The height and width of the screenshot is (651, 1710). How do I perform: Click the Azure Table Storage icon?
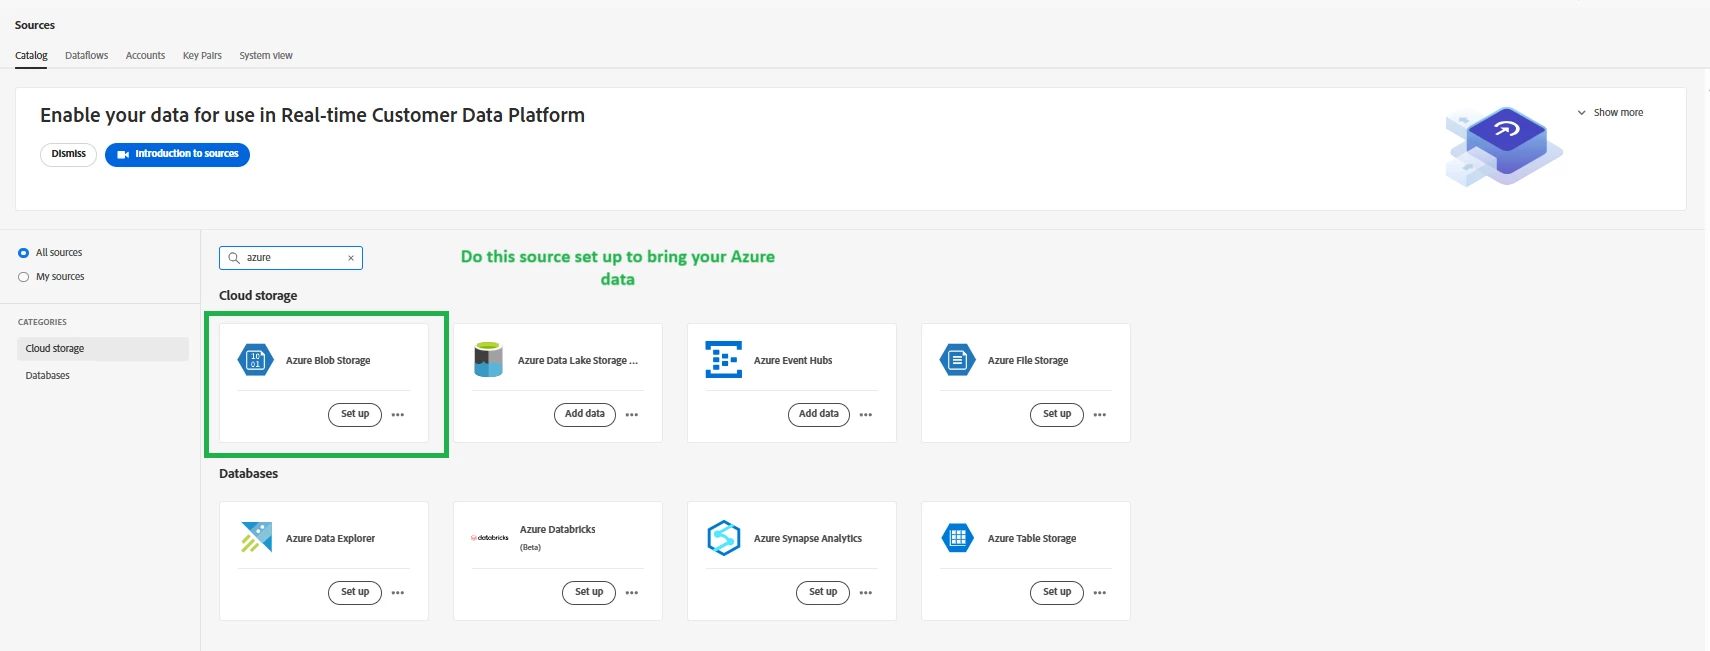click(x=958, y=538)
